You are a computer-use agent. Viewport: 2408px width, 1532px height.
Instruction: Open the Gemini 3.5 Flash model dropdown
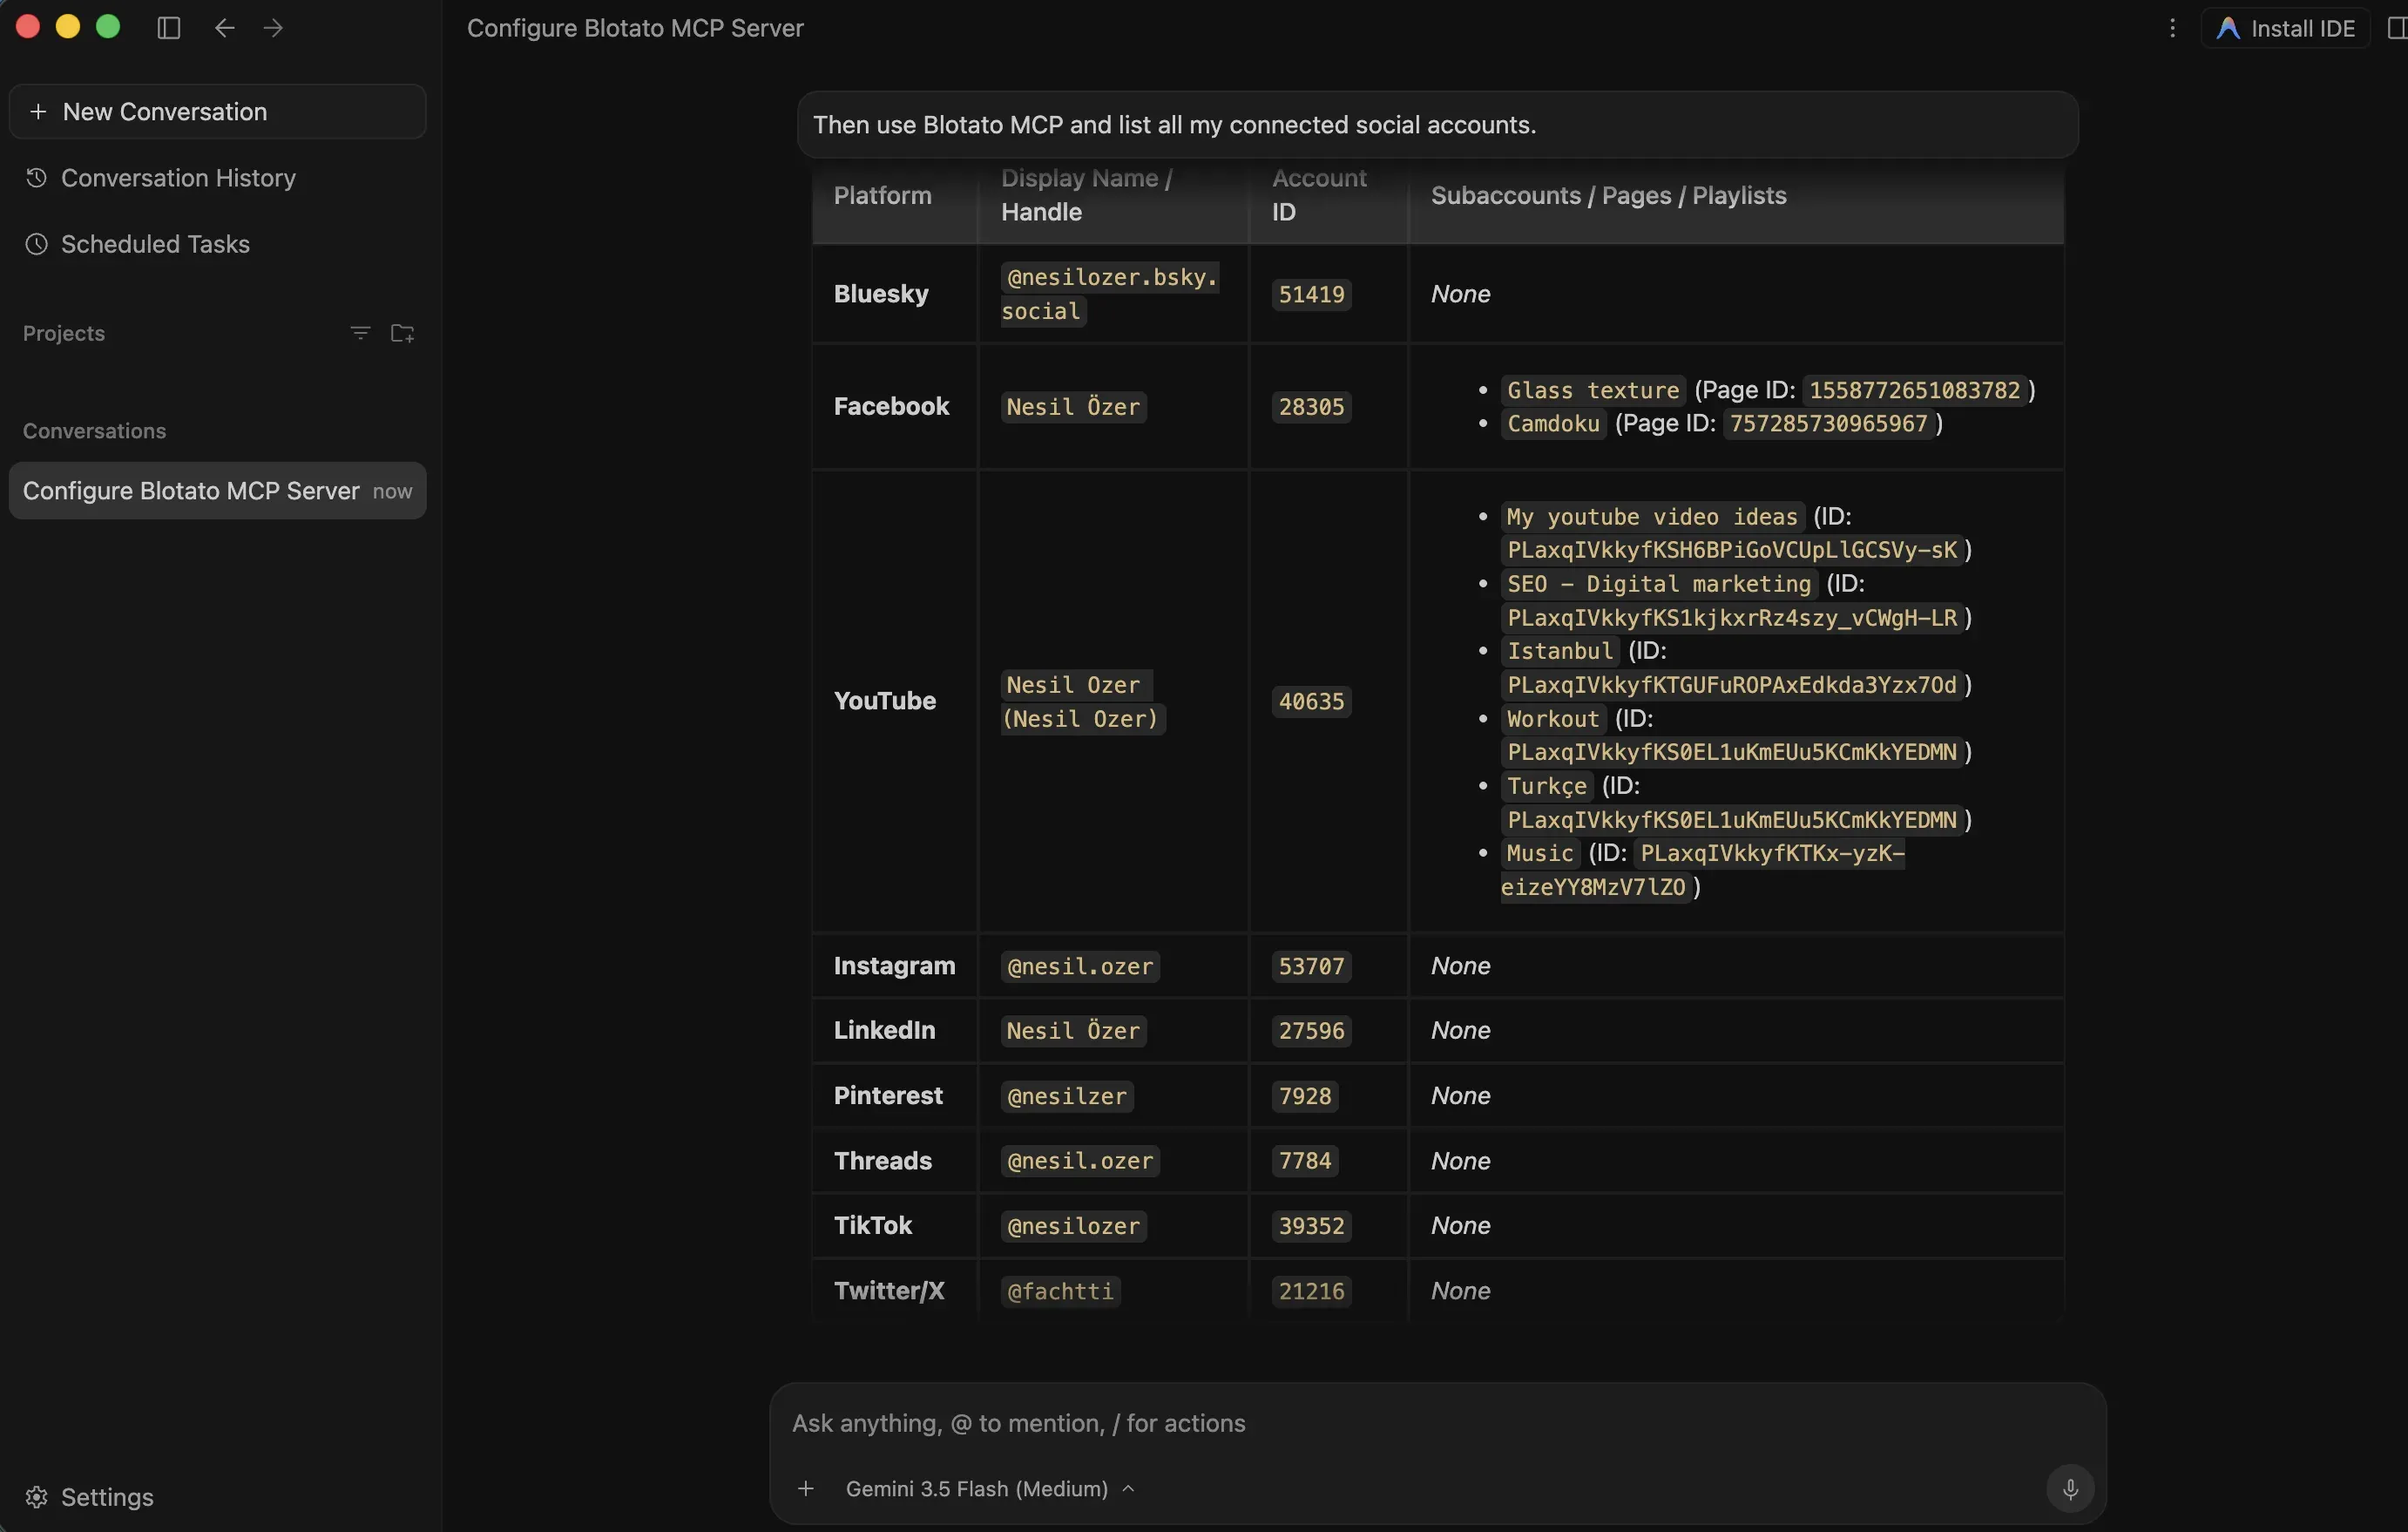point(990,1488)
